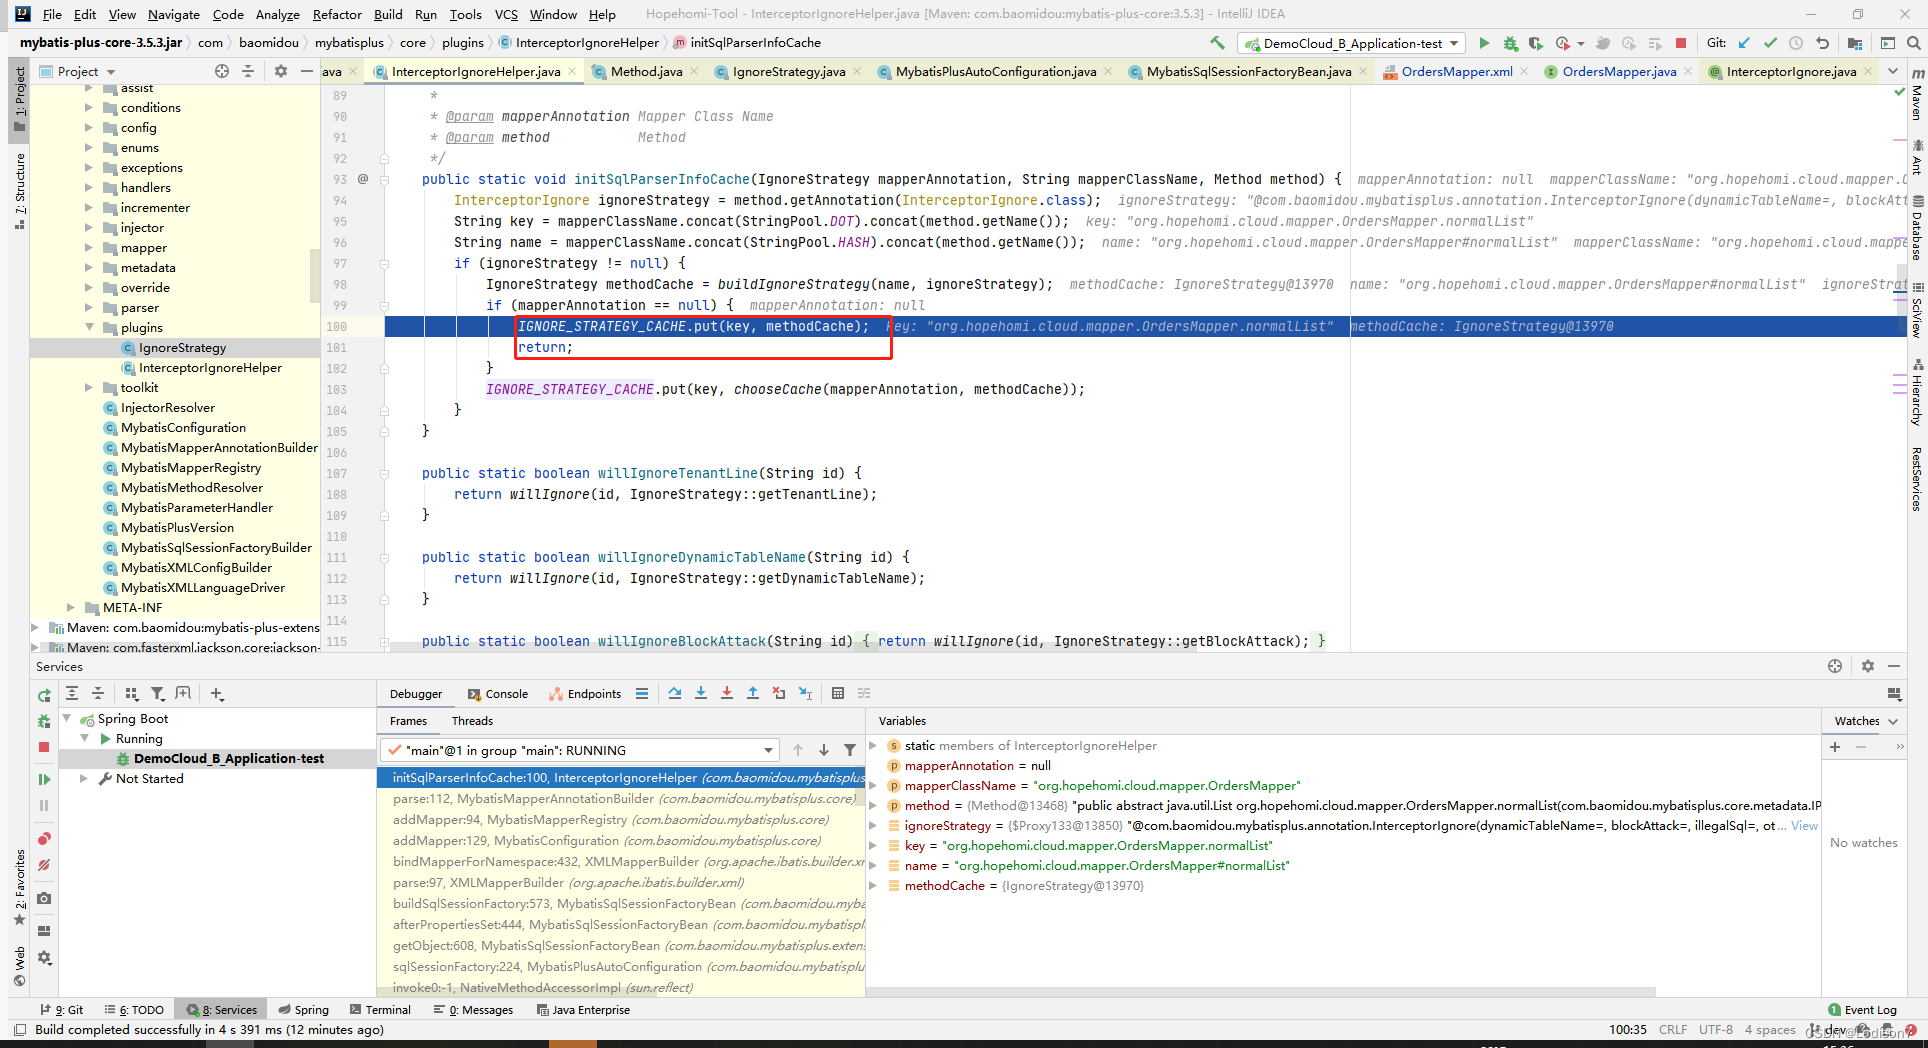
Task: Open Terminal tool window button
Action: [379, 1009]
